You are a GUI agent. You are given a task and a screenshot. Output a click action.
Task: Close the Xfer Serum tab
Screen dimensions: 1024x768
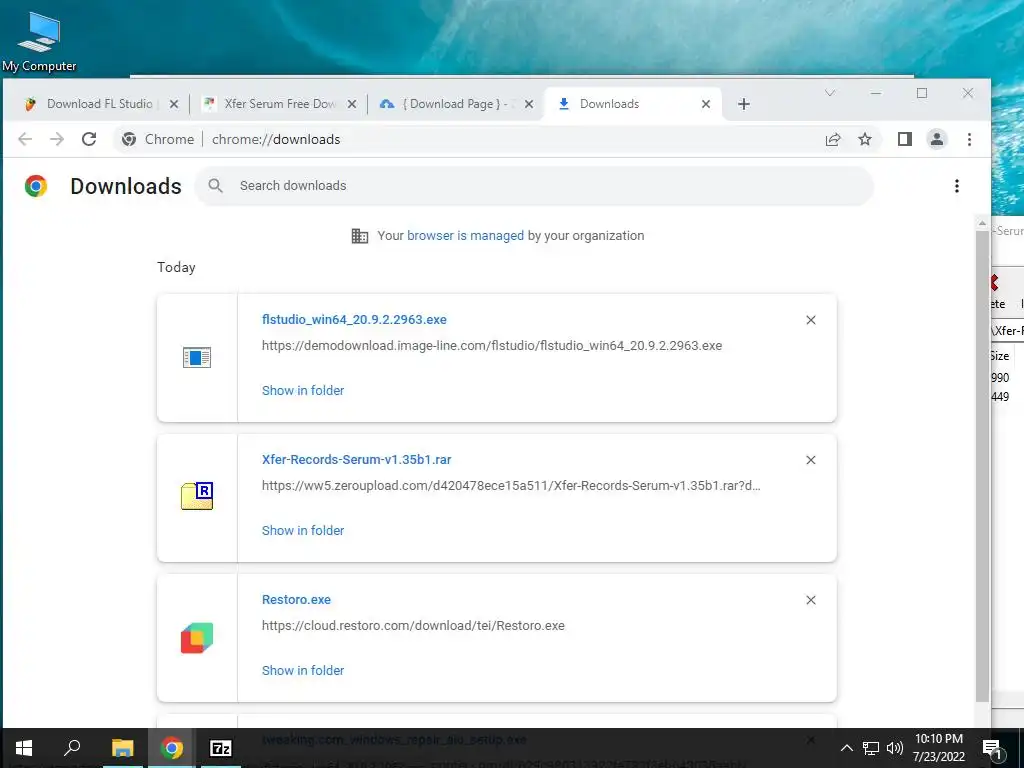click(x=351, y=104)
